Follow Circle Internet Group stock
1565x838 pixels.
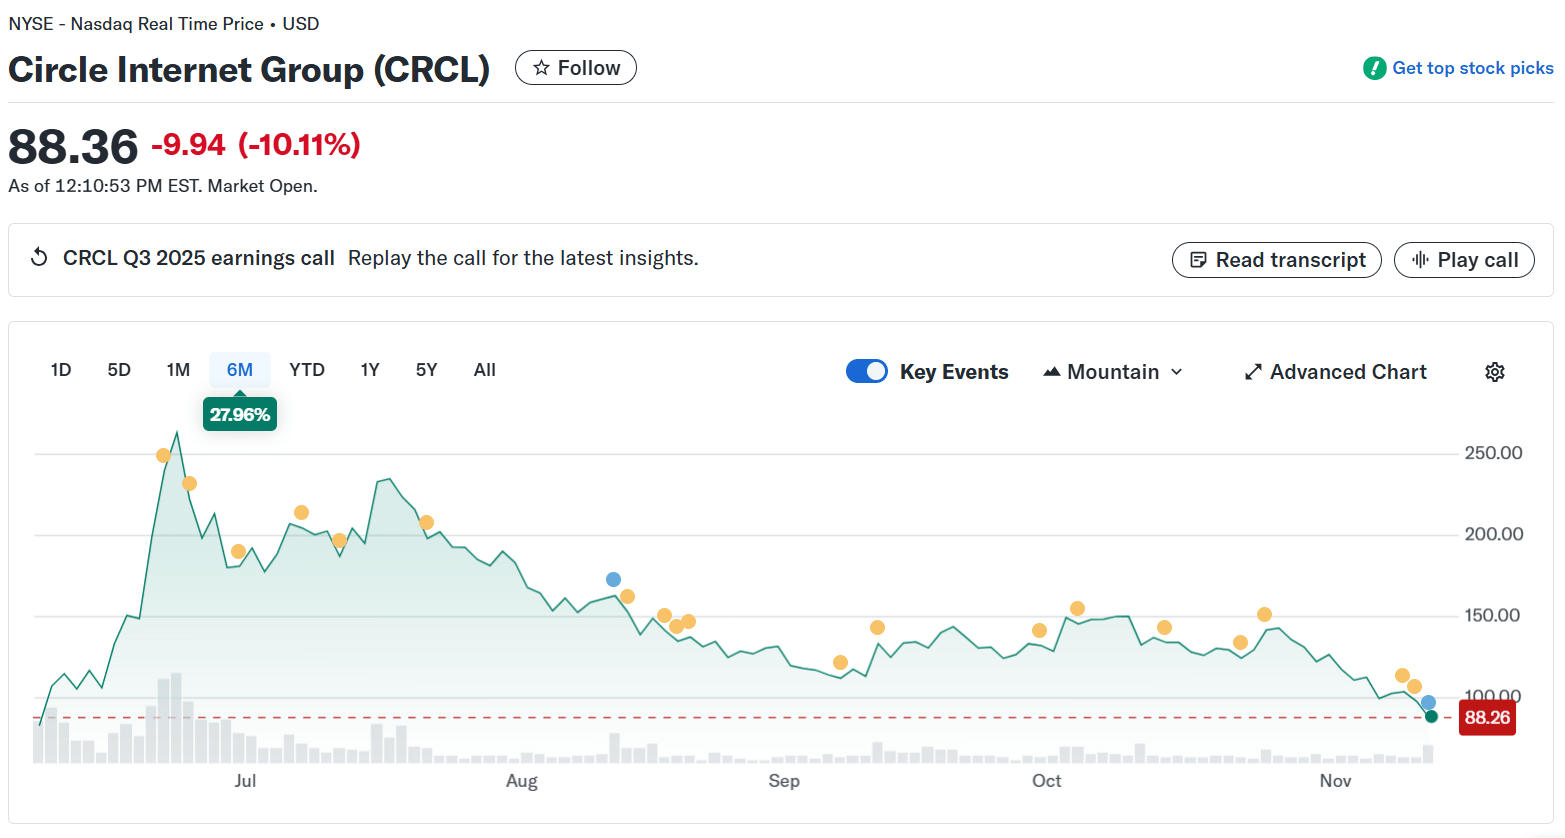(x=575, y=67)
